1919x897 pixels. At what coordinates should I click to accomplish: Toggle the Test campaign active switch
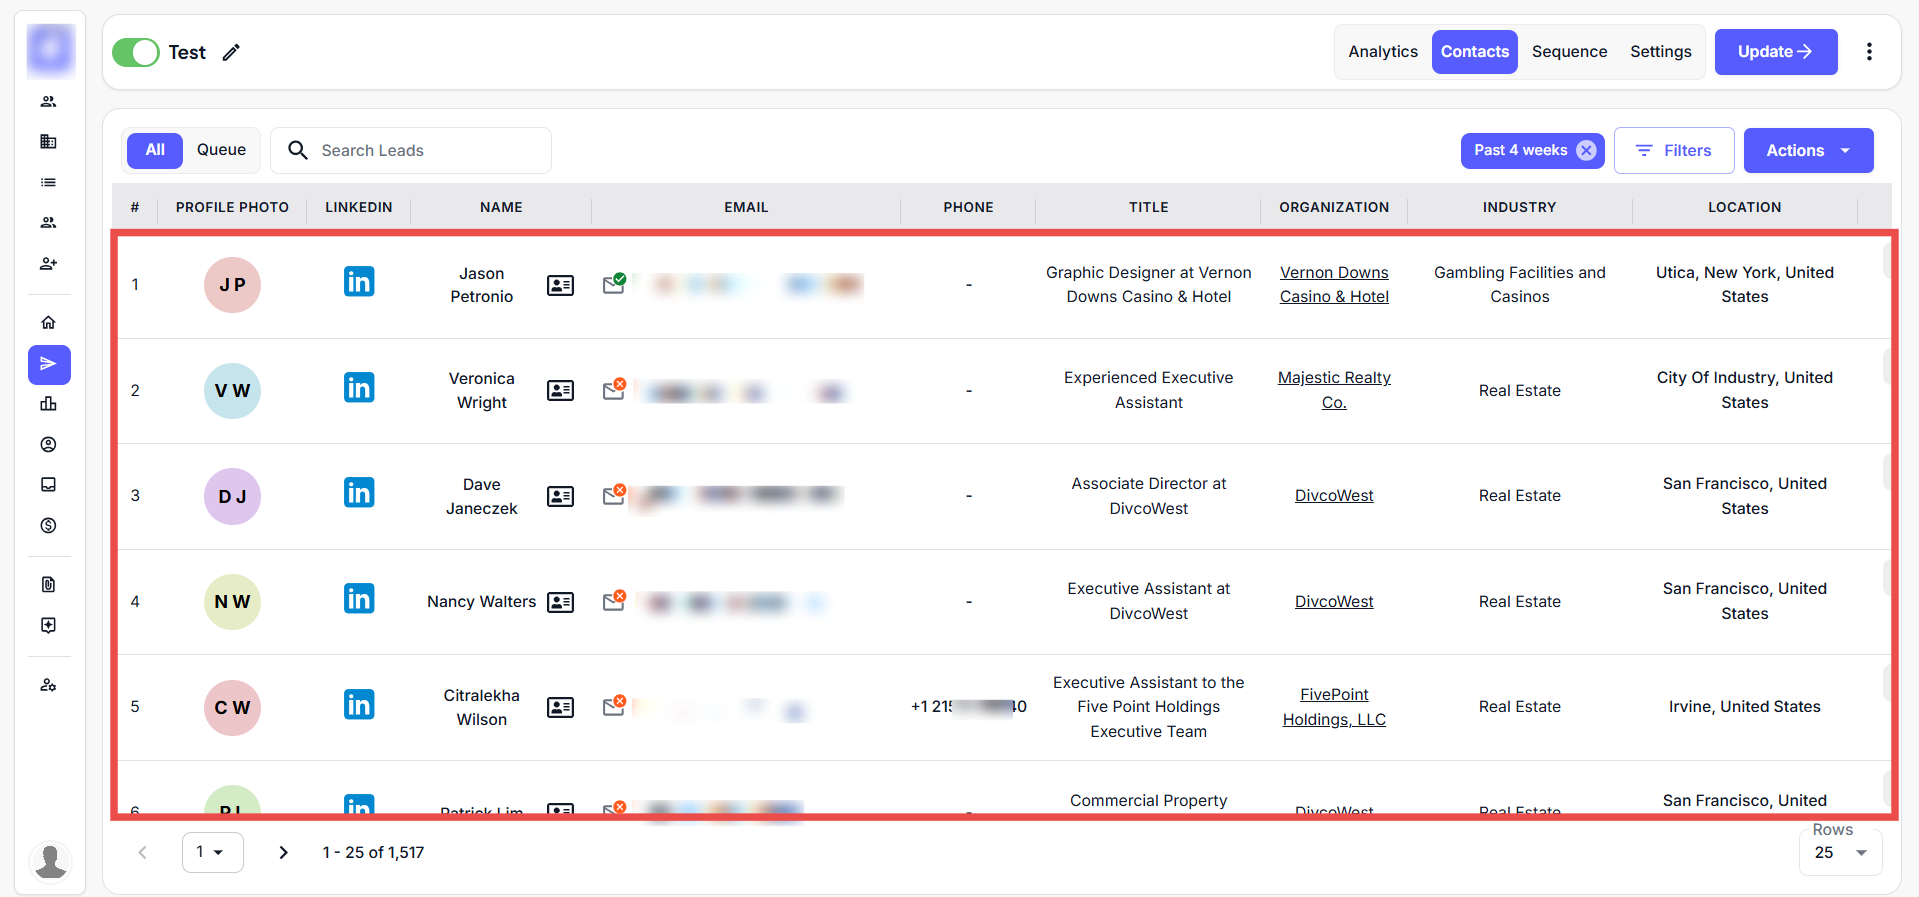136,52
